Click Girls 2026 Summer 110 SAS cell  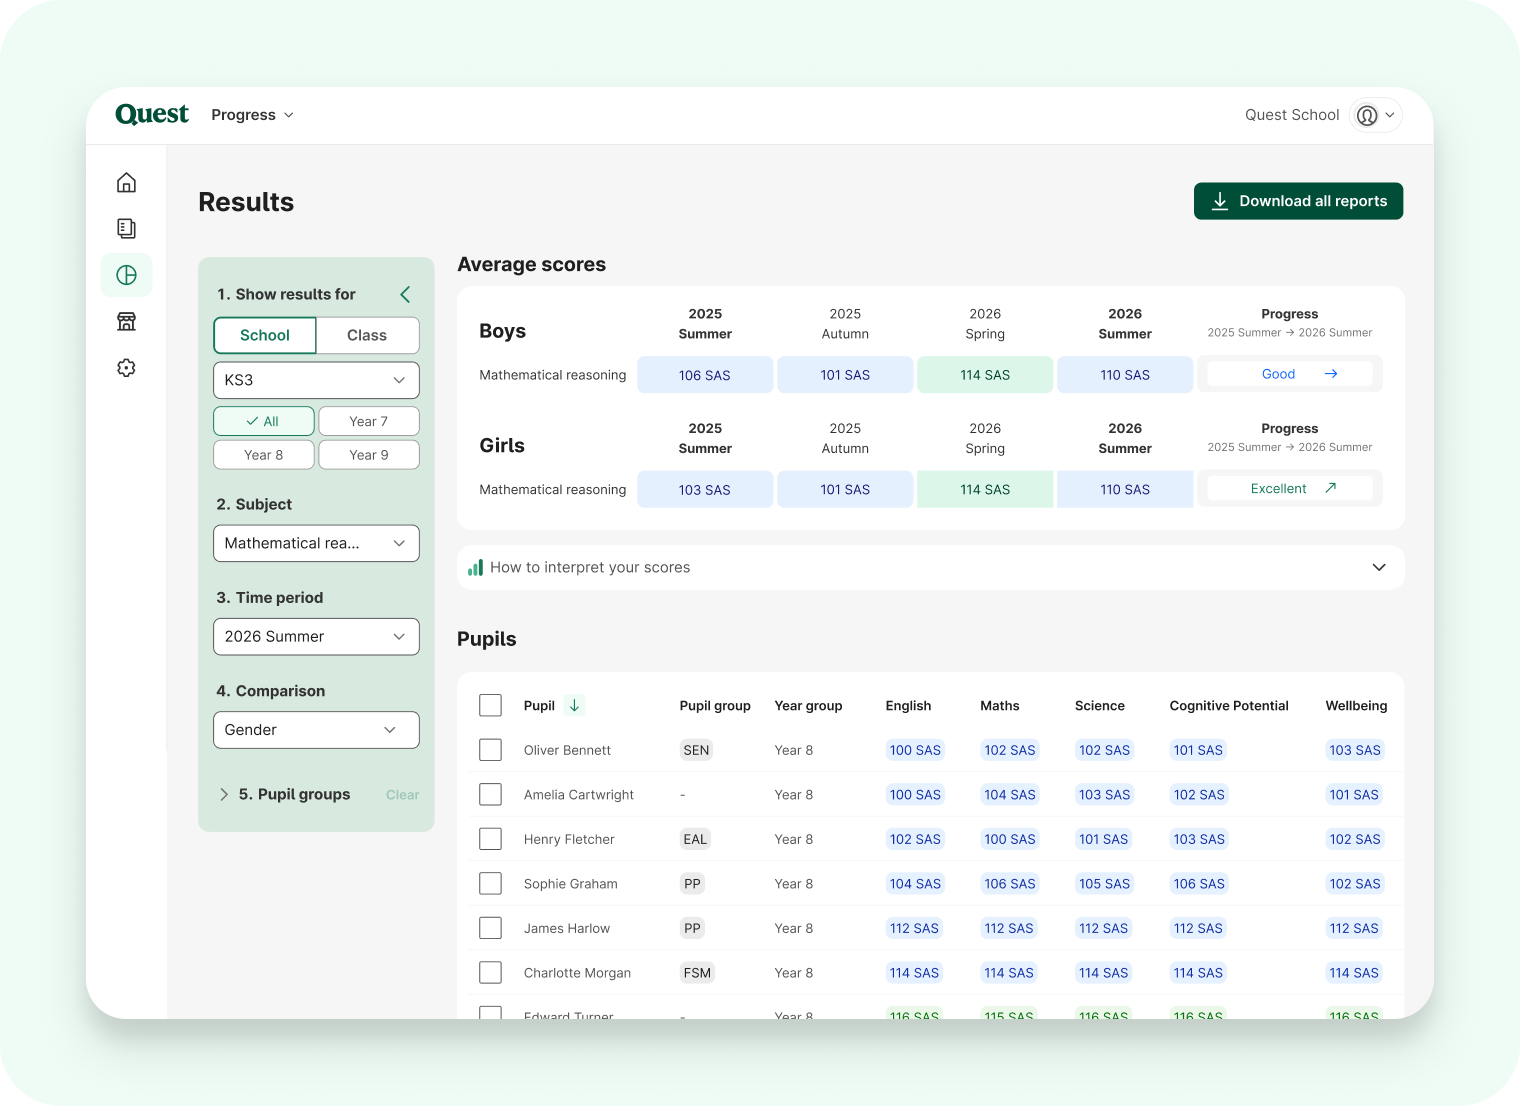pyautogui.click(x=1125, y=489)
